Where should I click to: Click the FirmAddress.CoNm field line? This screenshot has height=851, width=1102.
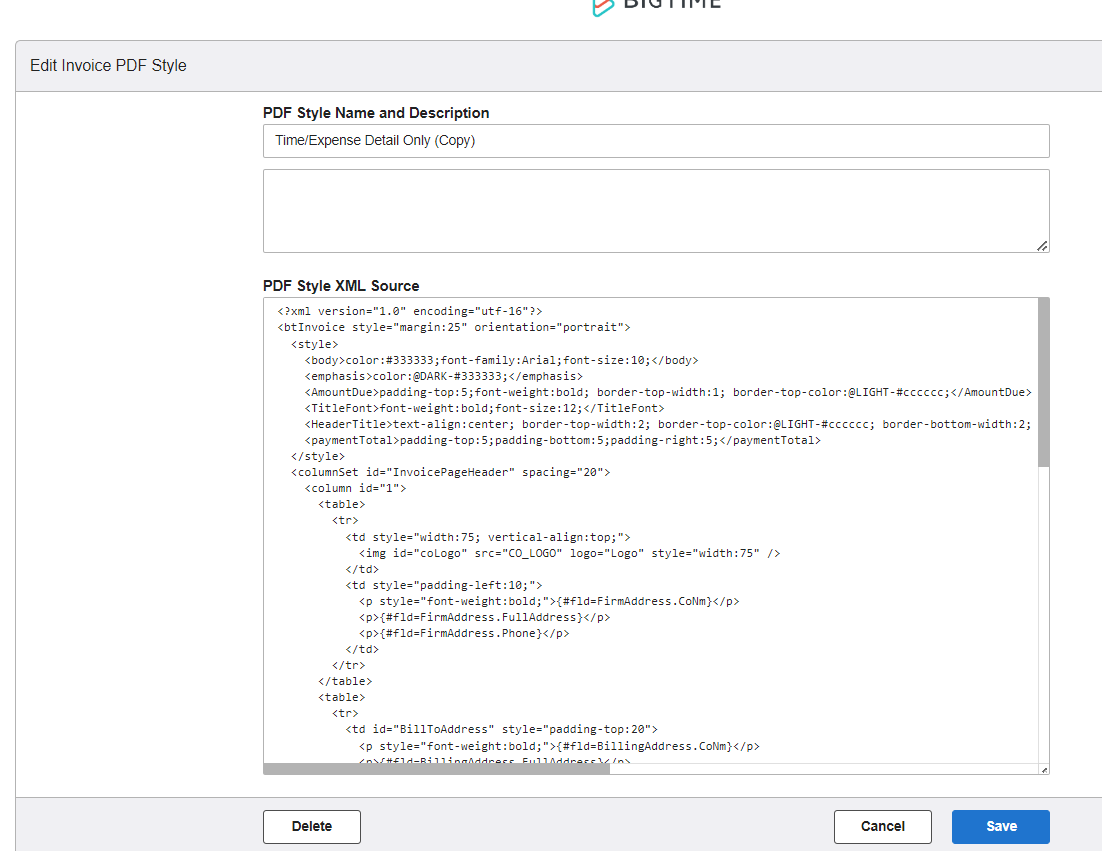549,602
